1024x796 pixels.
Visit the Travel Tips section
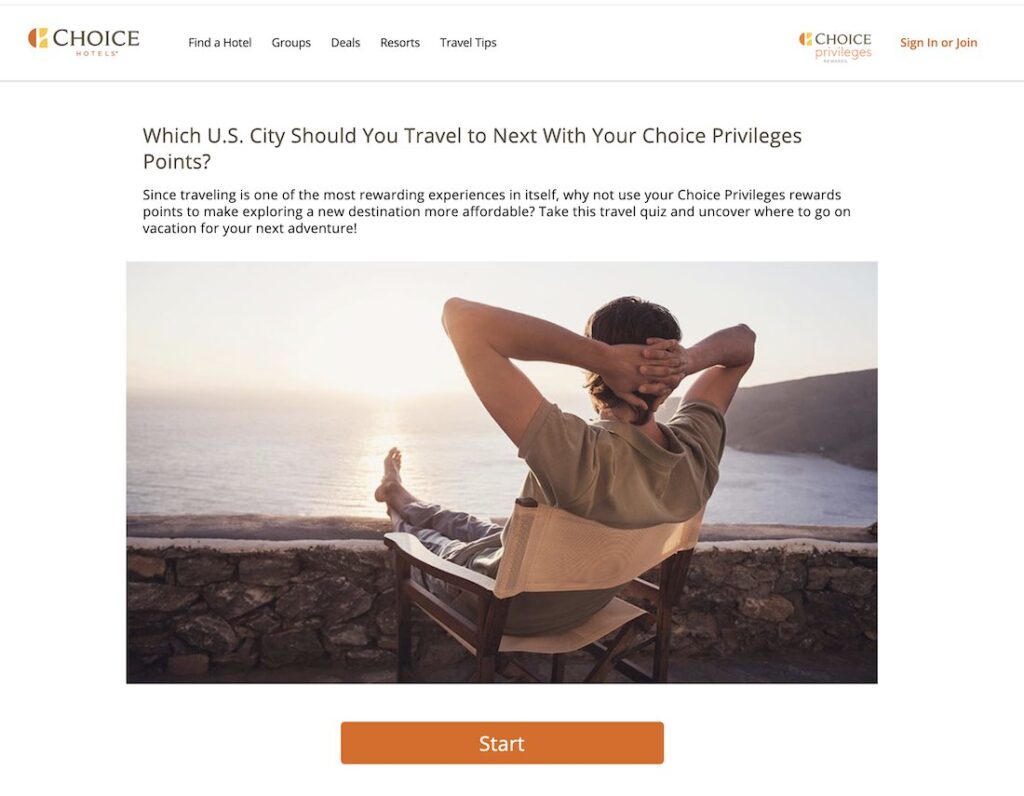(468, 42)
